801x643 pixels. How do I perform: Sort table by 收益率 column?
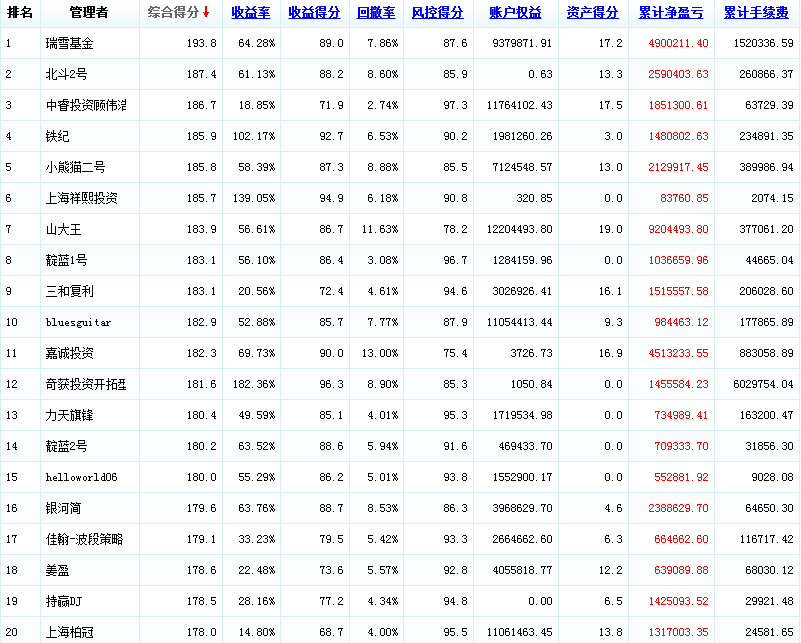[251, 12]
